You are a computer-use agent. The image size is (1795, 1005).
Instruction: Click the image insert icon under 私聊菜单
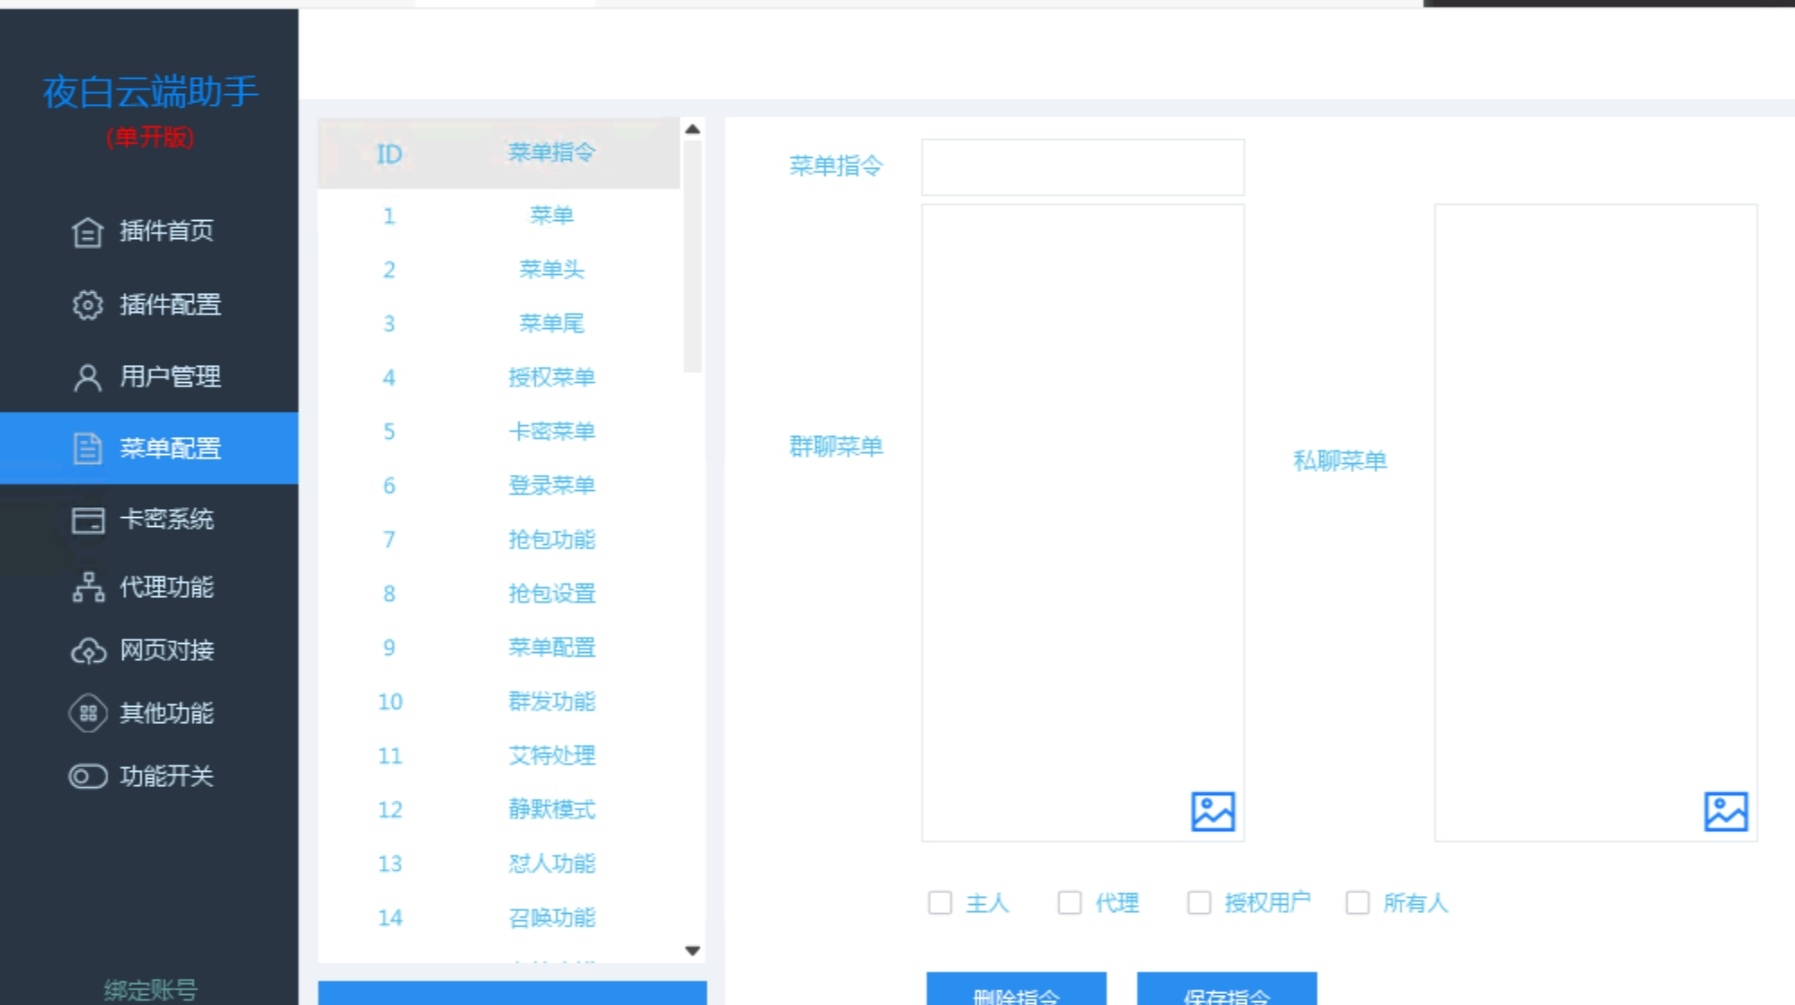(x=1726, y=812)
